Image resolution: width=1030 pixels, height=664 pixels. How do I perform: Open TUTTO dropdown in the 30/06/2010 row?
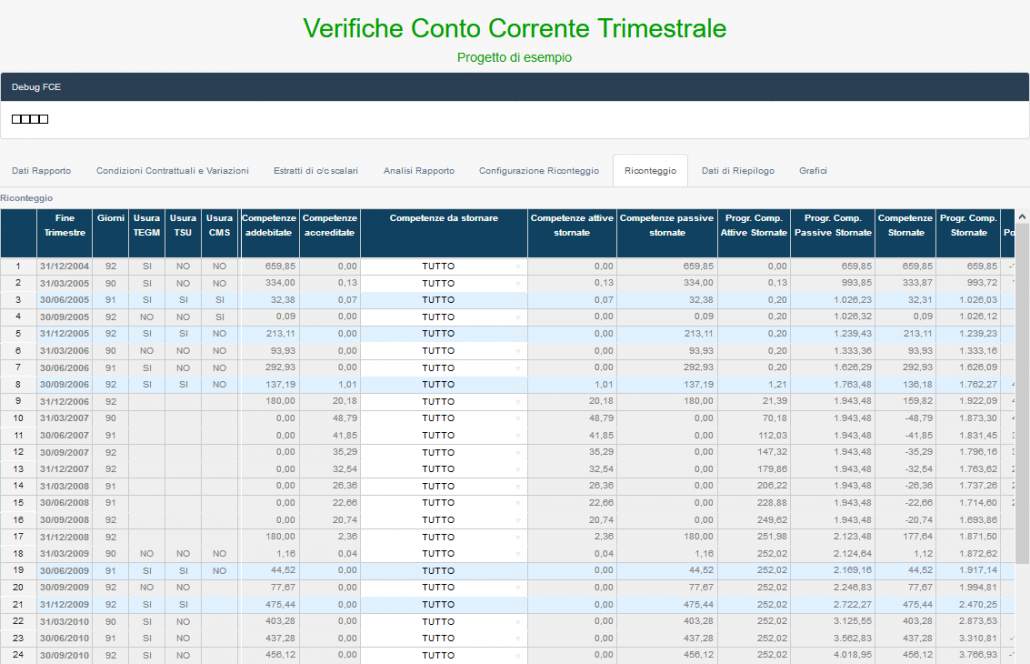point(444,638)
